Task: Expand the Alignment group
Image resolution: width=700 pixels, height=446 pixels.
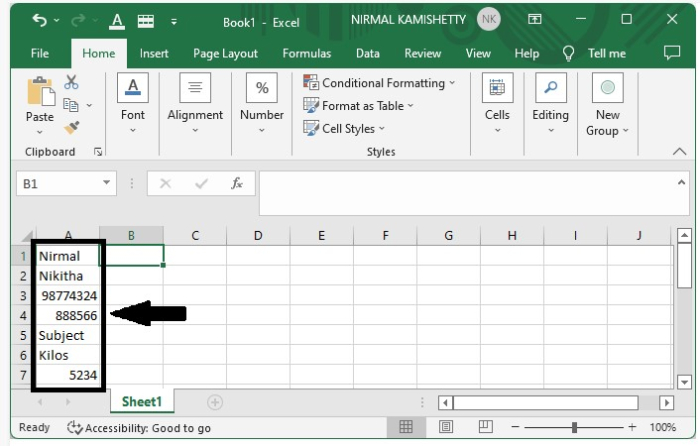Action: (x=195, y=104)
